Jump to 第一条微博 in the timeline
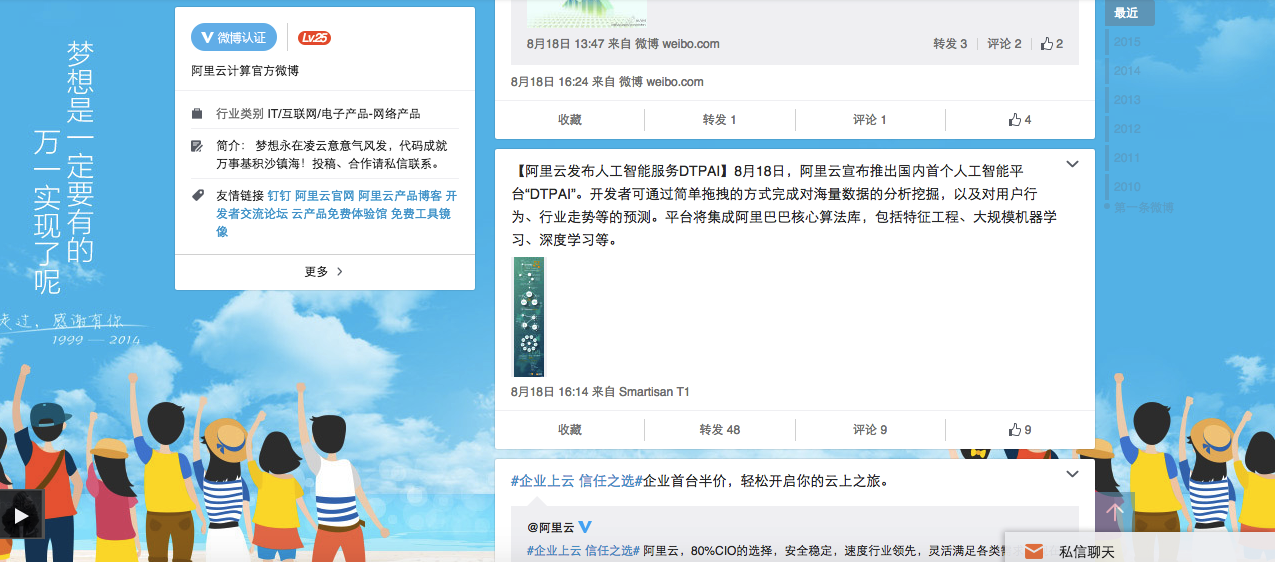1275x562 pixels. click(1144, 208)
